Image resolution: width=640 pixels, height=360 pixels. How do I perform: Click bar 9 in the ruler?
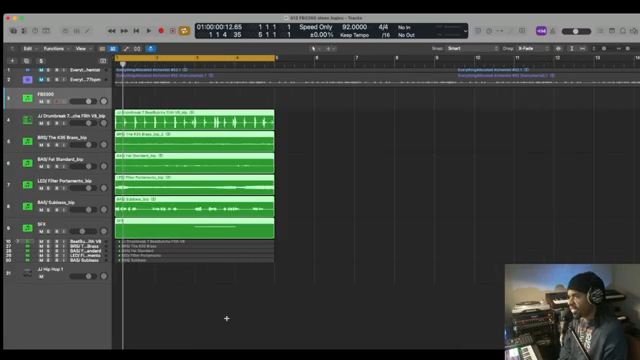[x=436, y=58]
